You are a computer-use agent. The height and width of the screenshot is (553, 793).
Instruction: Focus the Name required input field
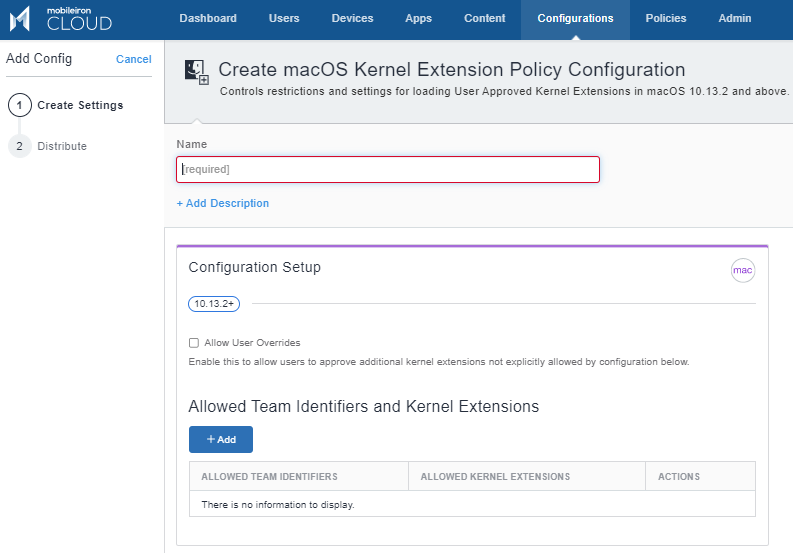(388, 169)
